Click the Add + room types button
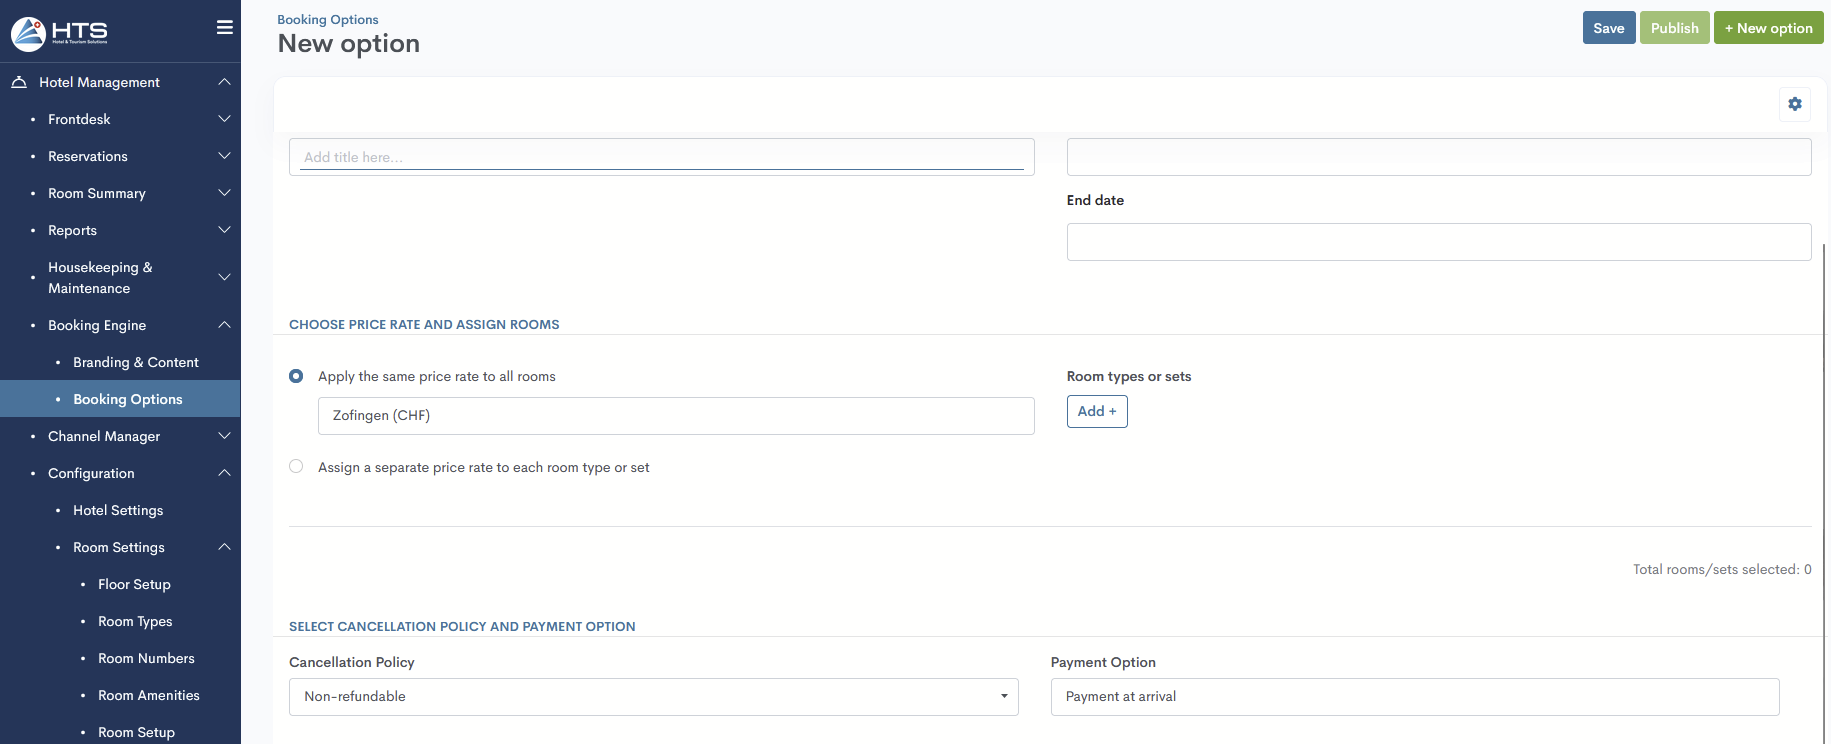The height and width of the screenshot is (744, 1831). 1097,412
